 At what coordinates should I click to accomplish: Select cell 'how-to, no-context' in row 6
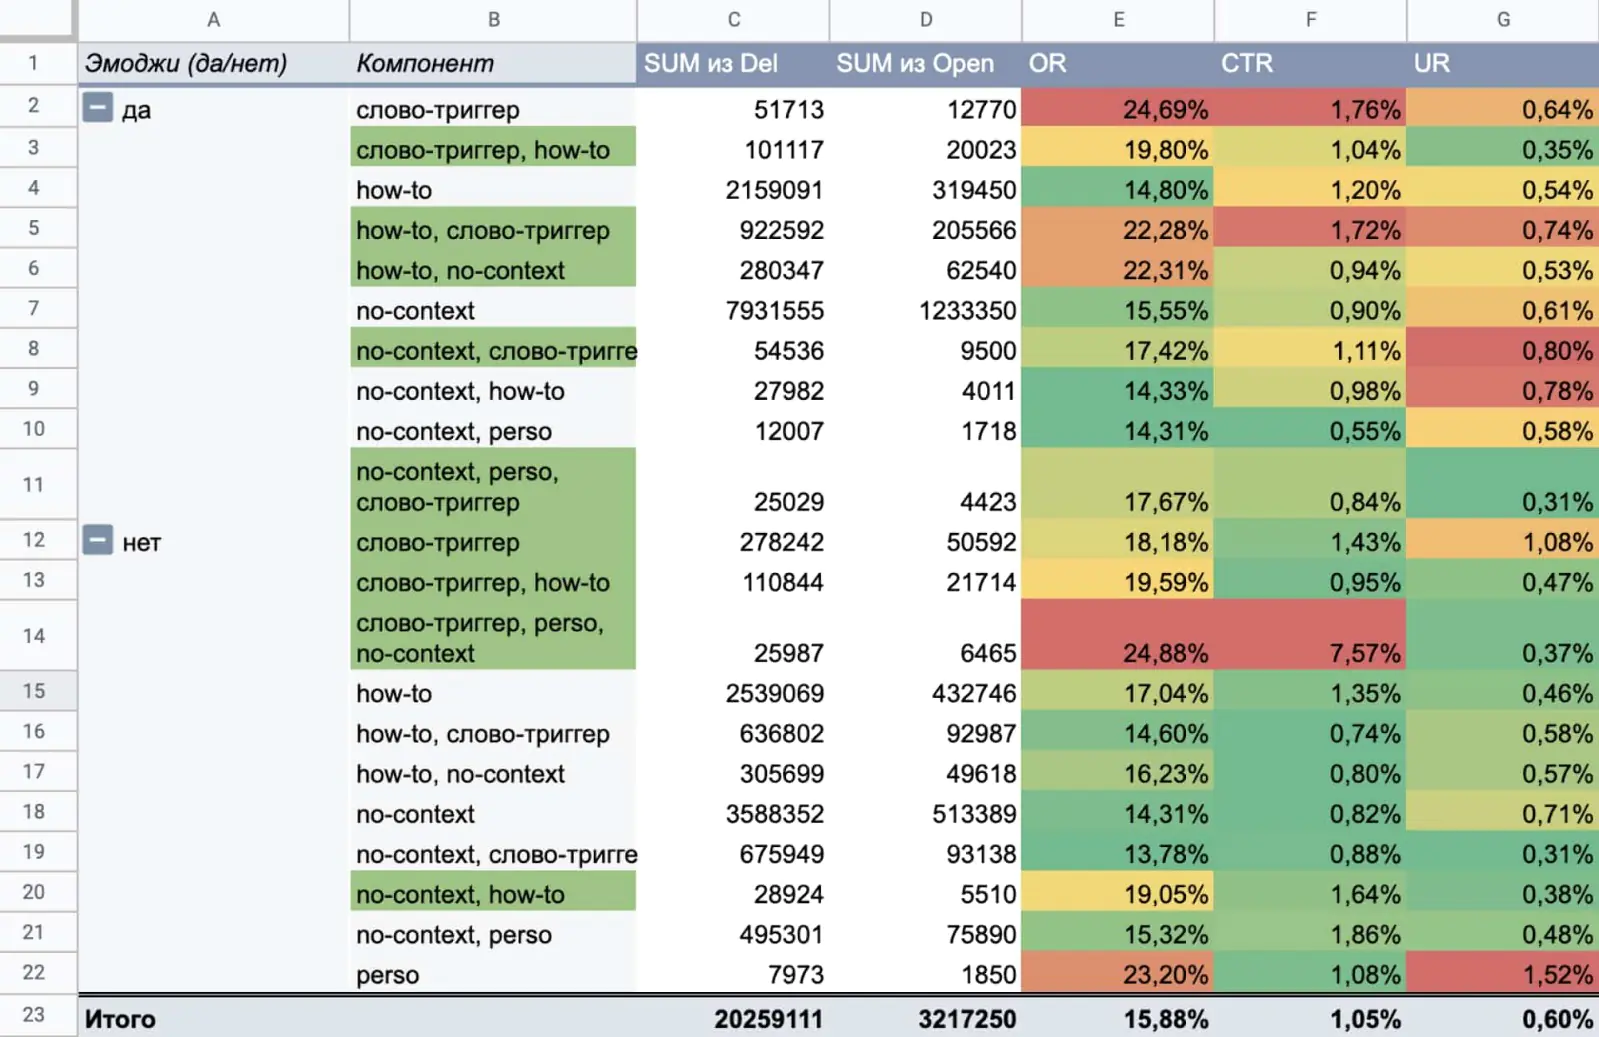pyautogui.click(x=493, y=269)
